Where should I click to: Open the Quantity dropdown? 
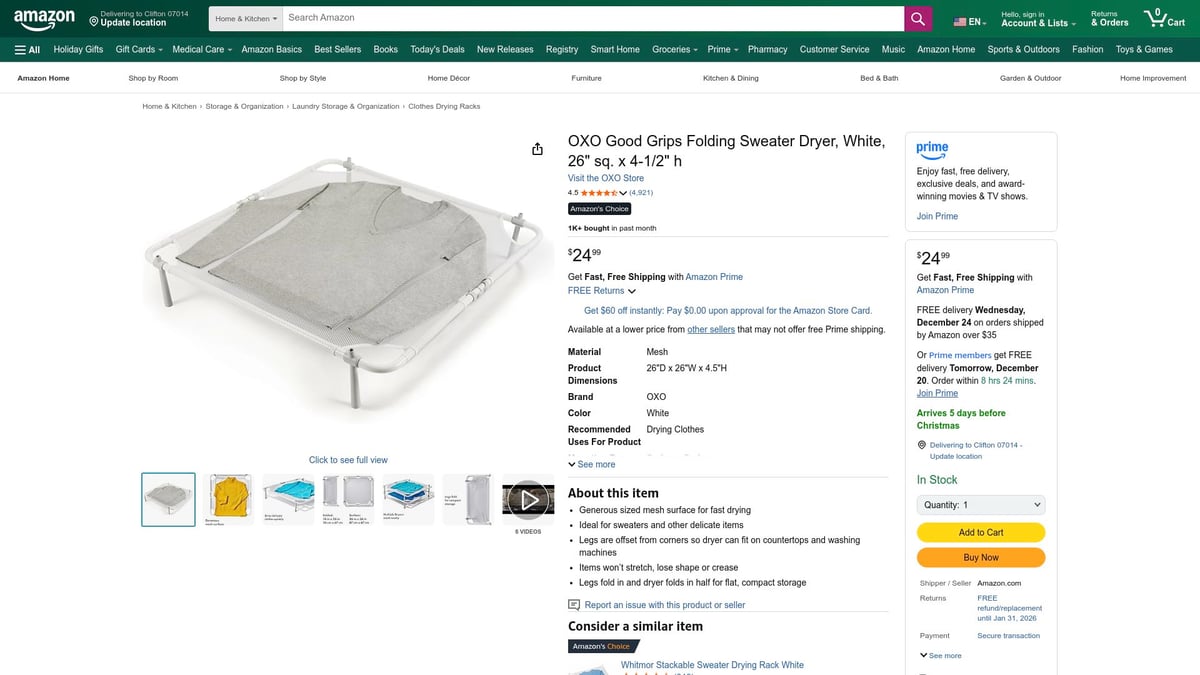[x=980, y=504]
